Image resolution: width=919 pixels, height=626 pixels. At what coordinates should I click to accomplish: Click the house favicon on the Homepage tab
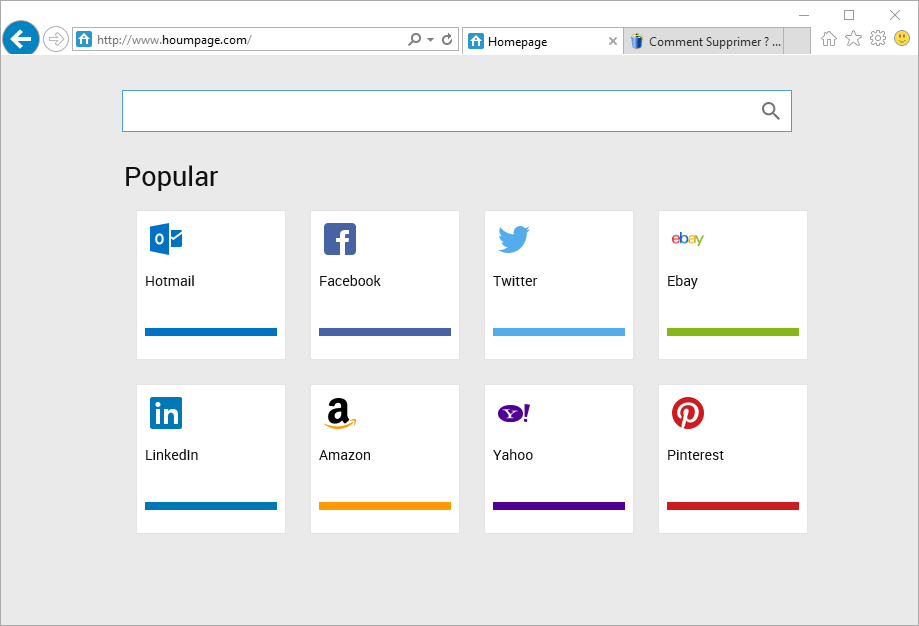pyautogui.click(x=476, y=41)
